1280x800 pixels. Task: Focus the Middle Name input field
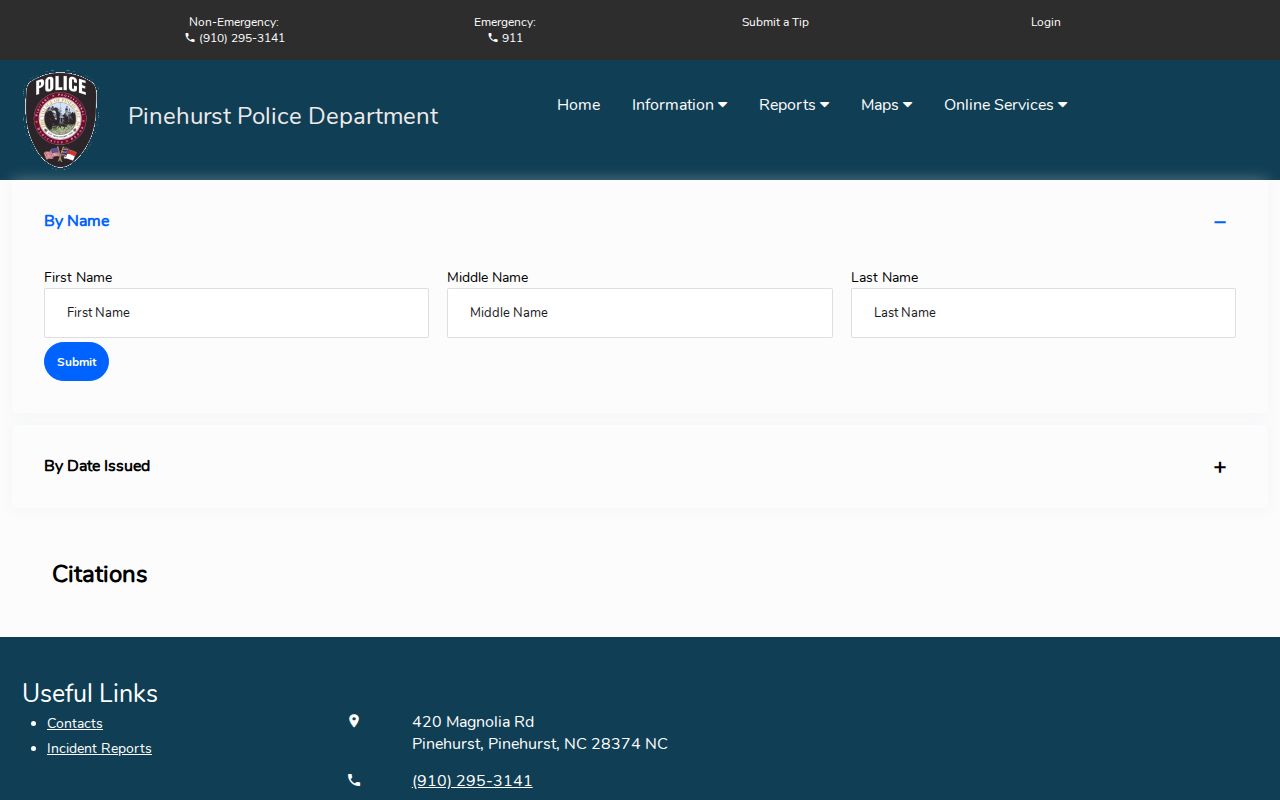point(640,313)
